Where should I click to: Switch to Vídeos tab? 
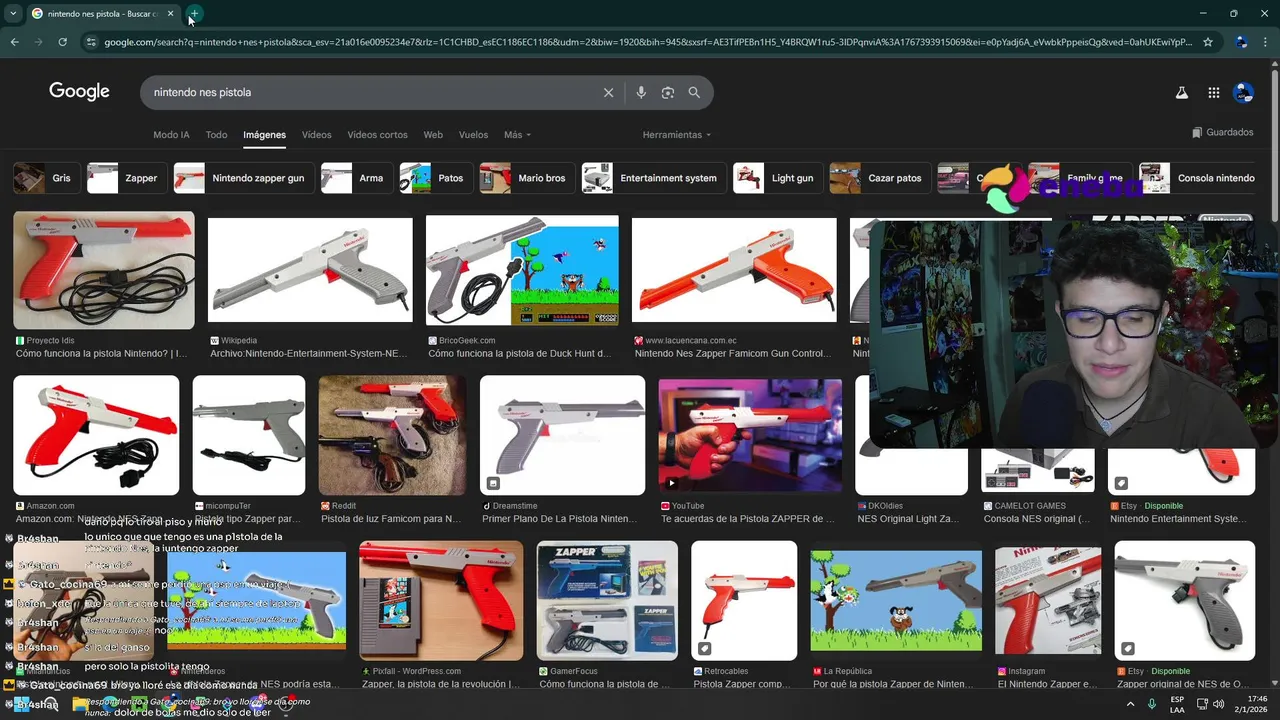coord(316,135)
